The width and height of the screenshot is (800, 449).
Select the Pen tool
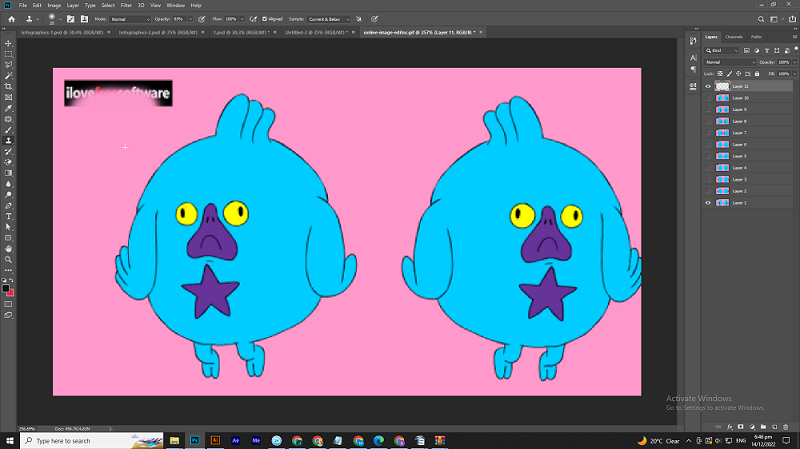click(x=8, y=206)
